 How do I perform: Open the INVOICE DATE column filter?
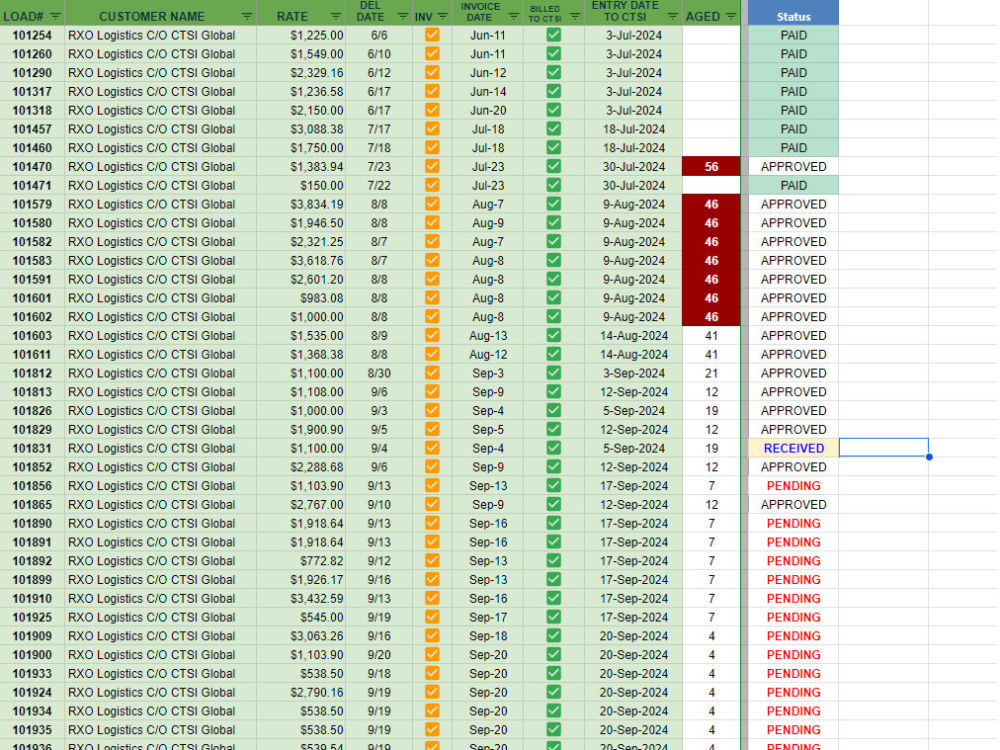point(513,17)
